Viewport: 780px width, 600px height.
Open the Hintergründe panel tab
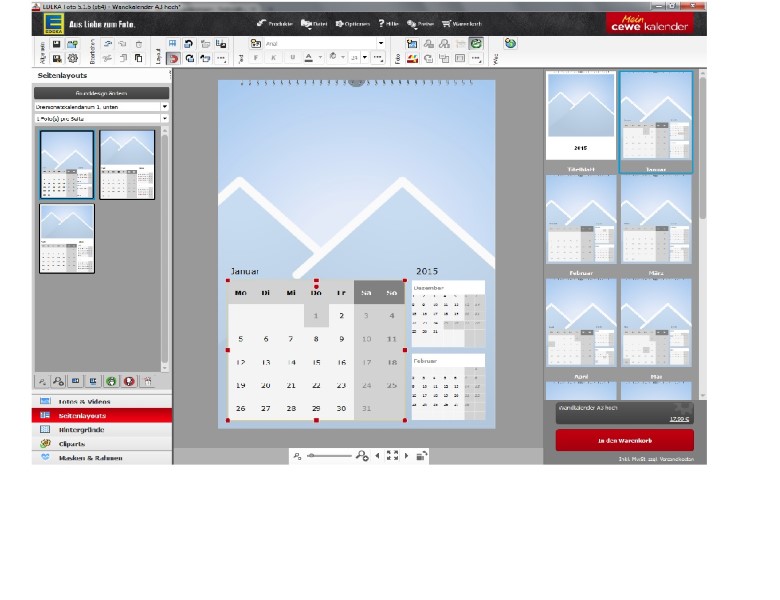[102, 430]
